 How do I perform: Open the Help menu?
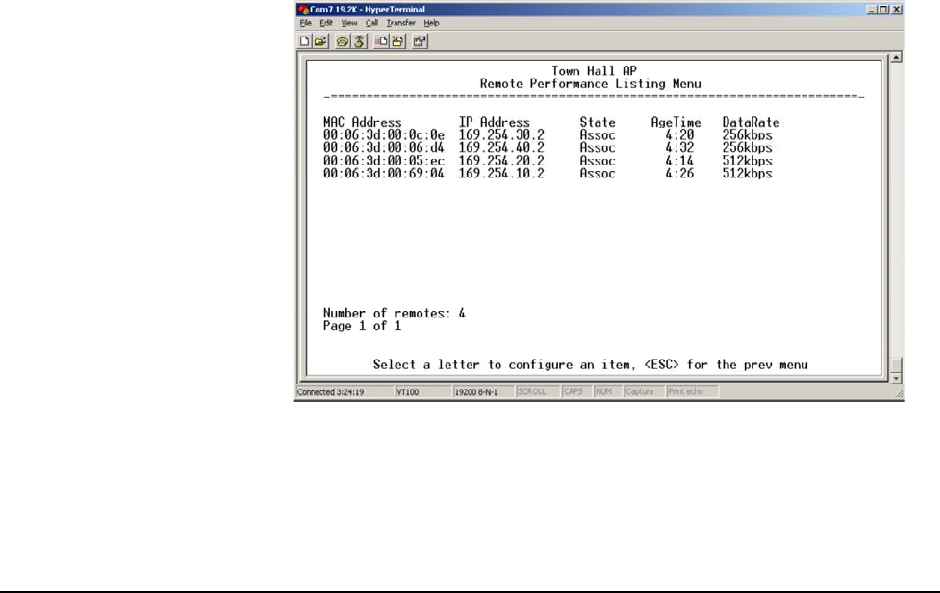click(x=431, y=23)
